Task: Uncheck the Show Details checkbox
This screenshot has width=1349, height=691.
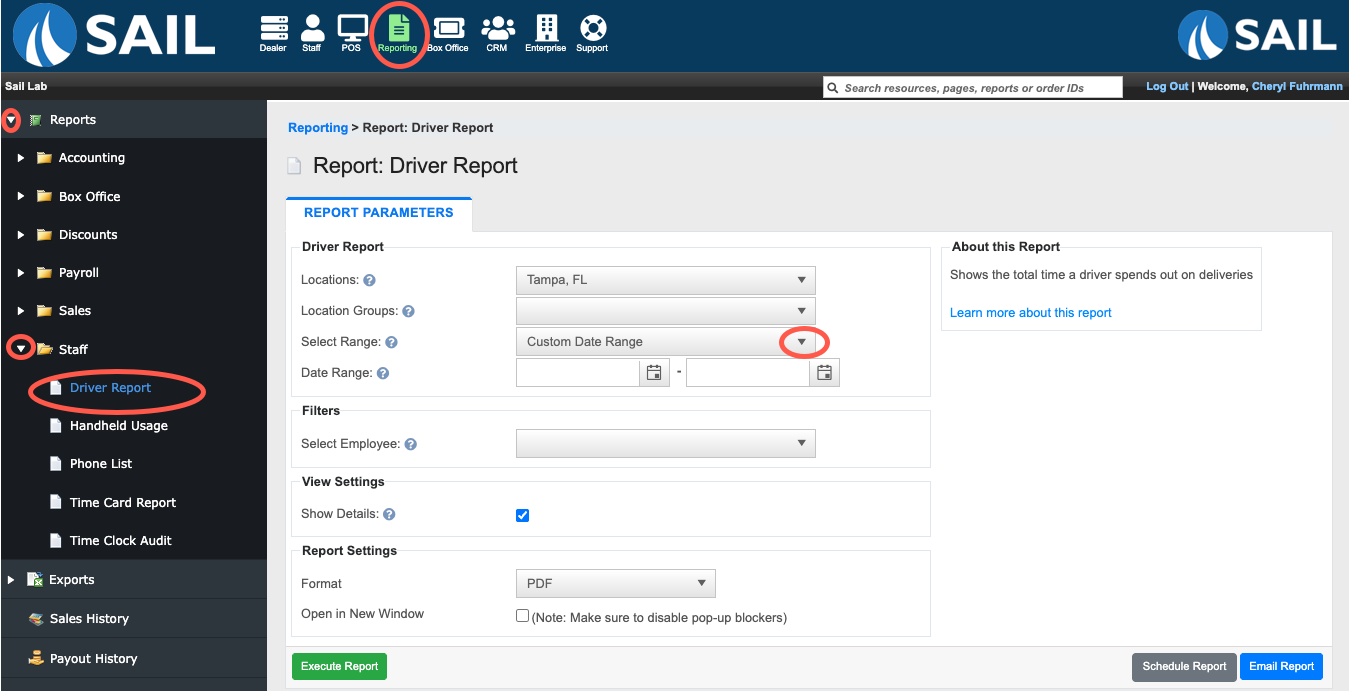Action: 522,515
